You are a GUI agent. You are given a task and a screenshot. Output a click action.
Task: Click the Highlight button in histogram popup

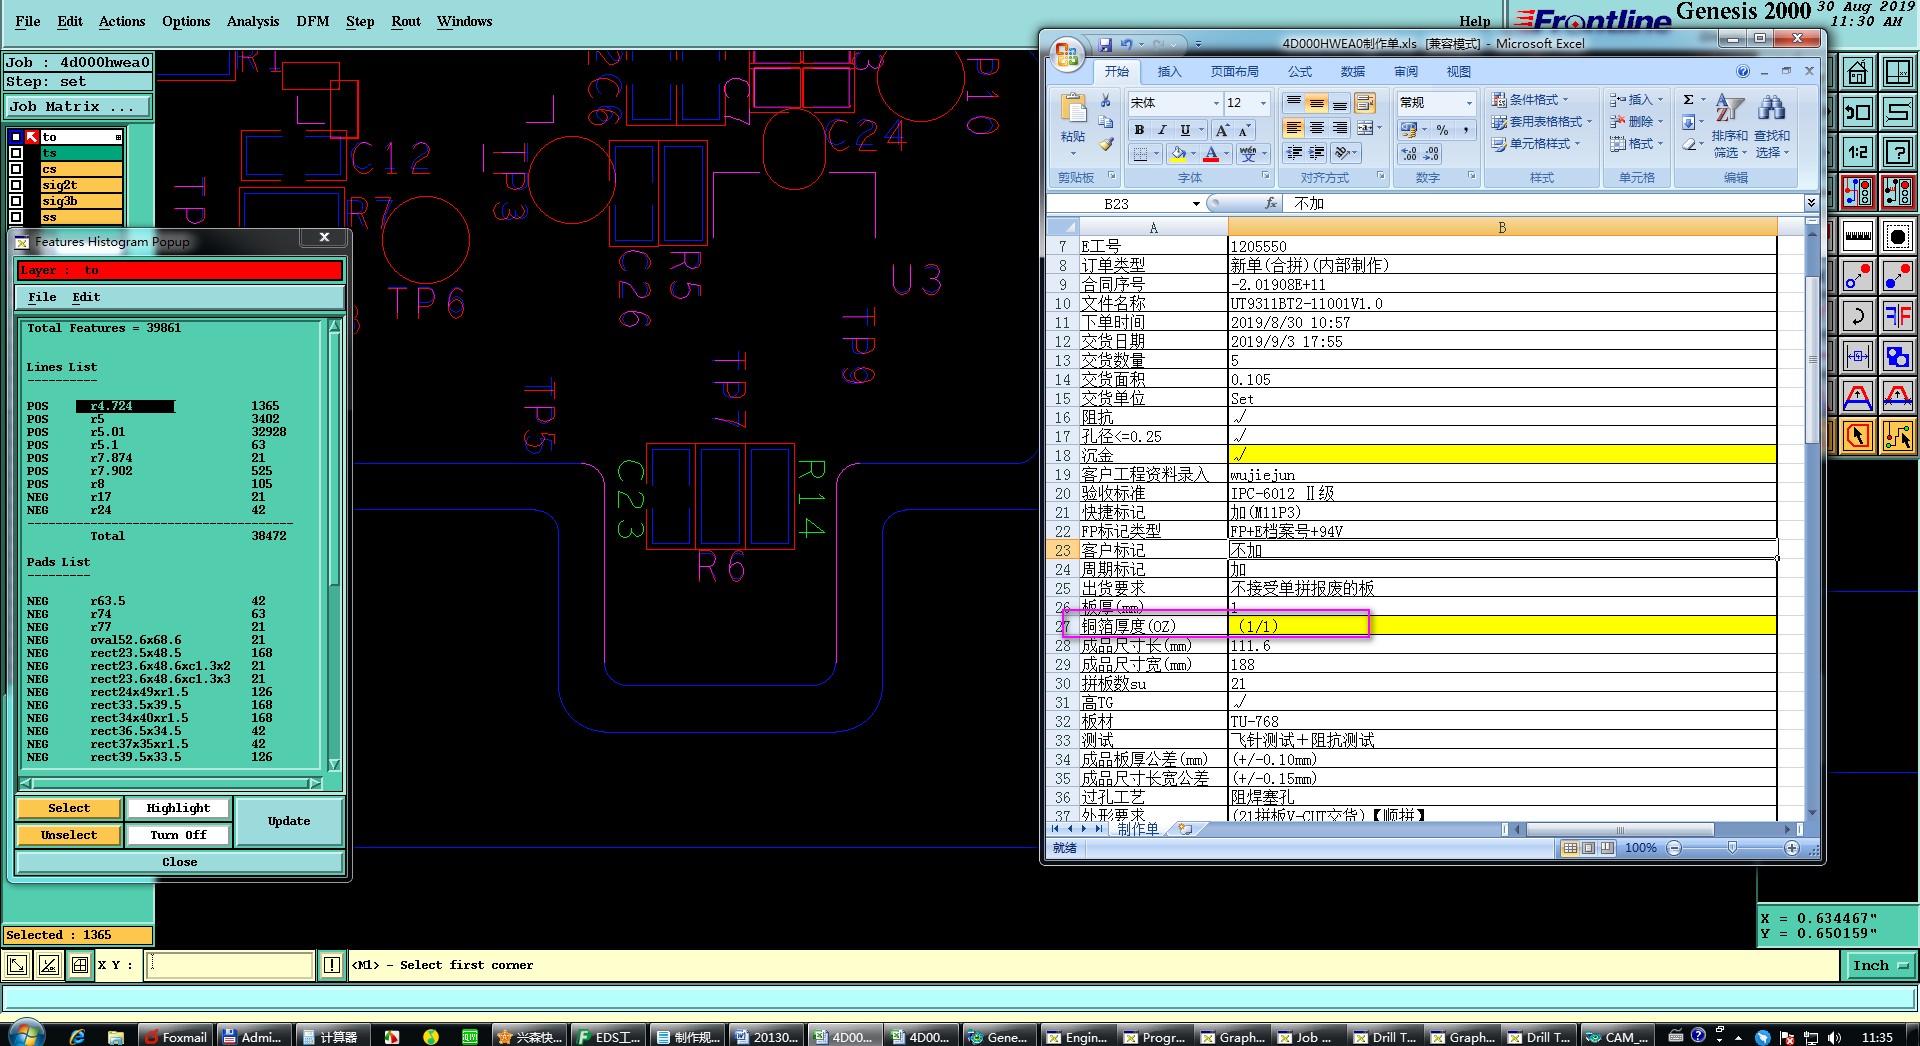coord(178,808)
